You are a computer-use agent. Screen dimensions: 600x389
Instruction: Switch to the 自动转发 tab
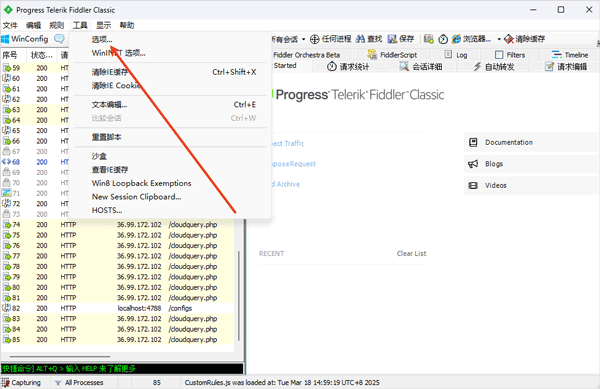pyautogui.click(x=494, y=67)
